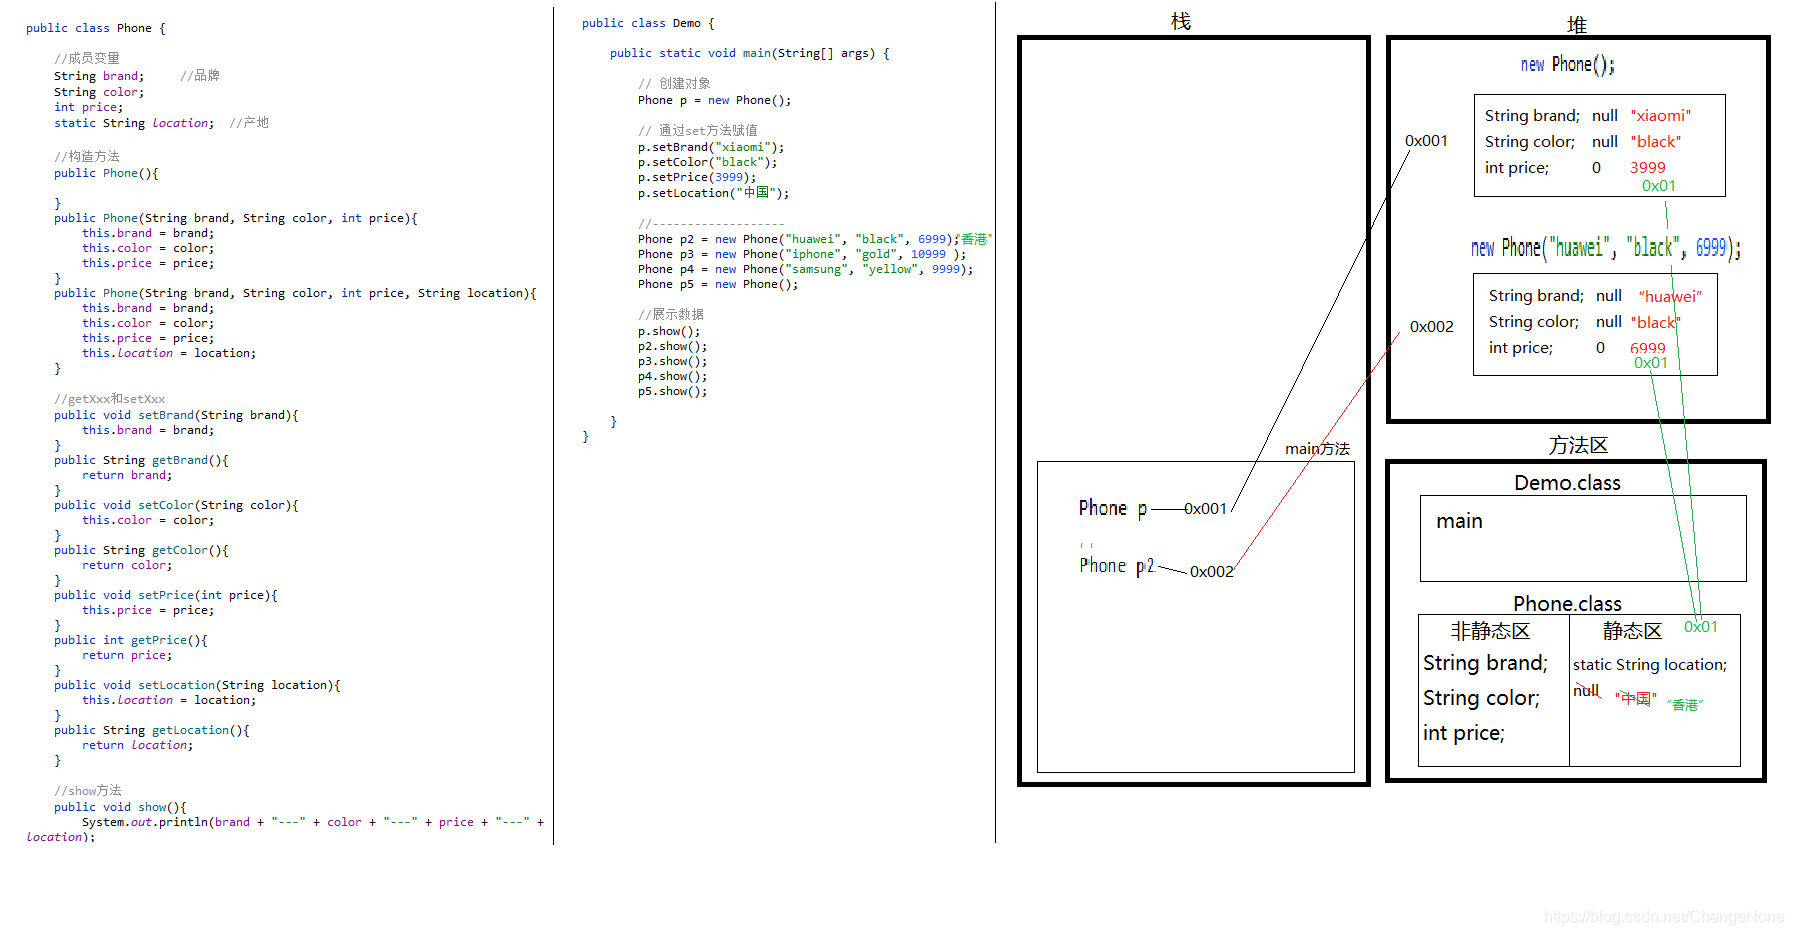
Task: Click the 'main' entry under Demo.class
Action: click(x=1459, y=521)
